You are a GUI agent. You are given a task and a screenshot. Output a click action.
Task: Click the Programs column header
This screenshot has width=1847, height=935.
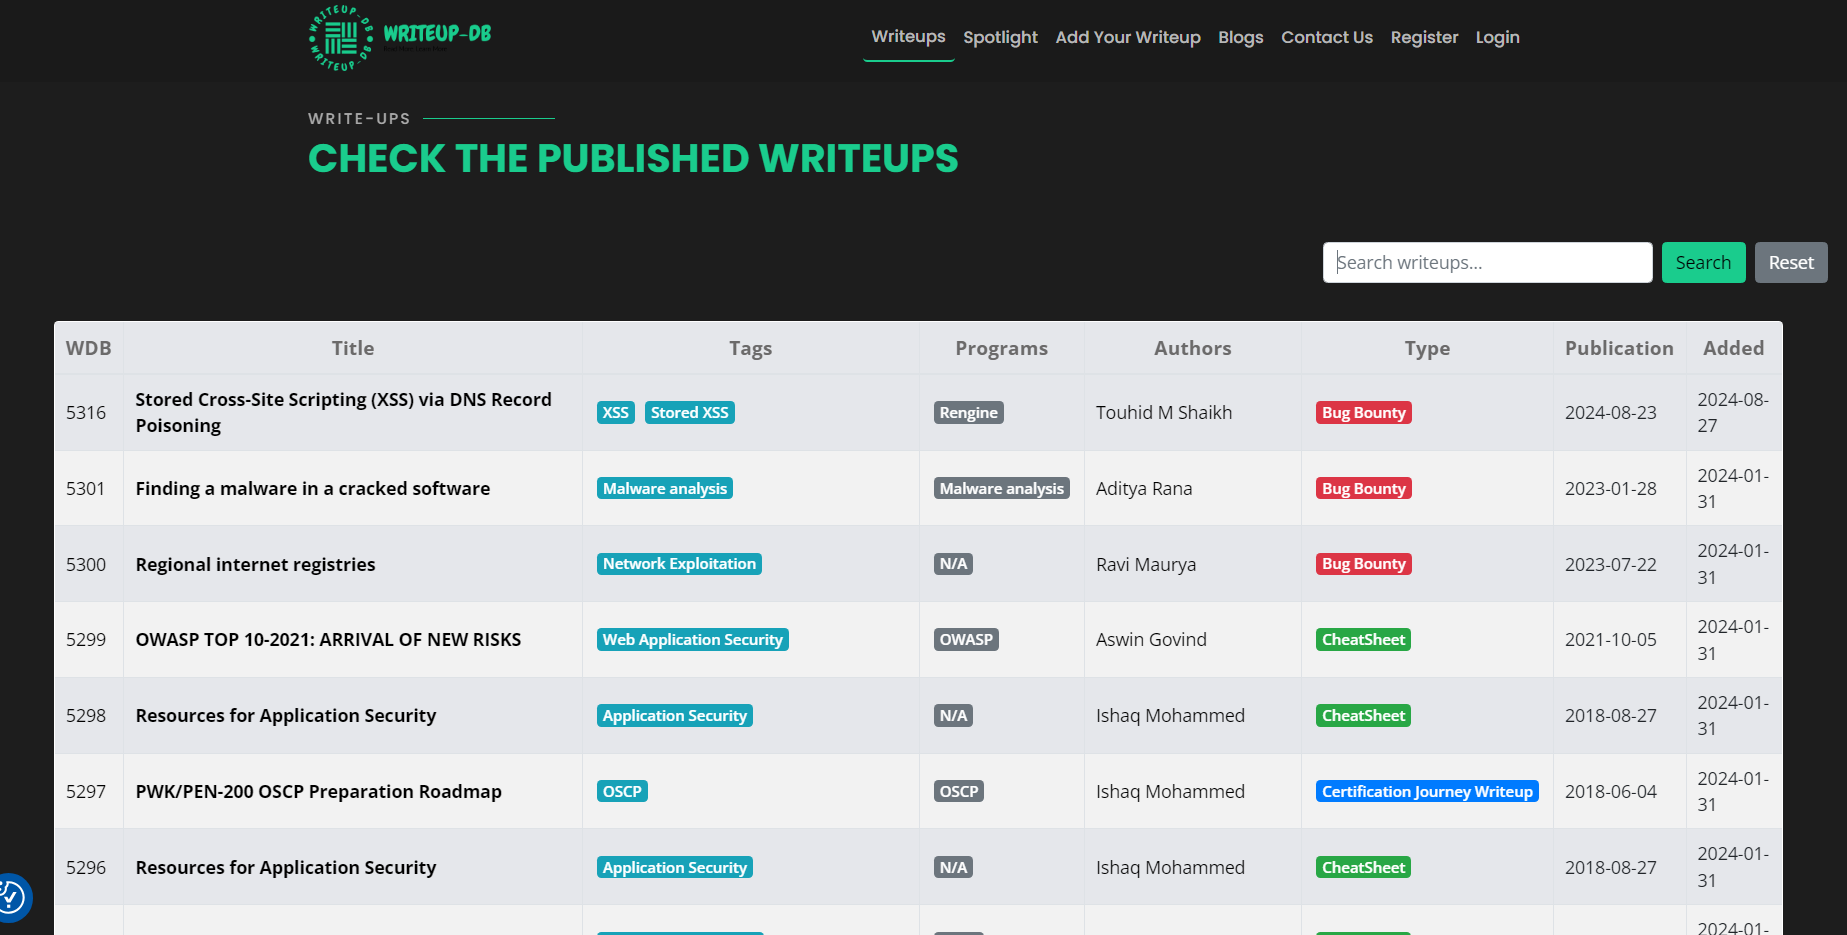click(x=1001, y=348)
